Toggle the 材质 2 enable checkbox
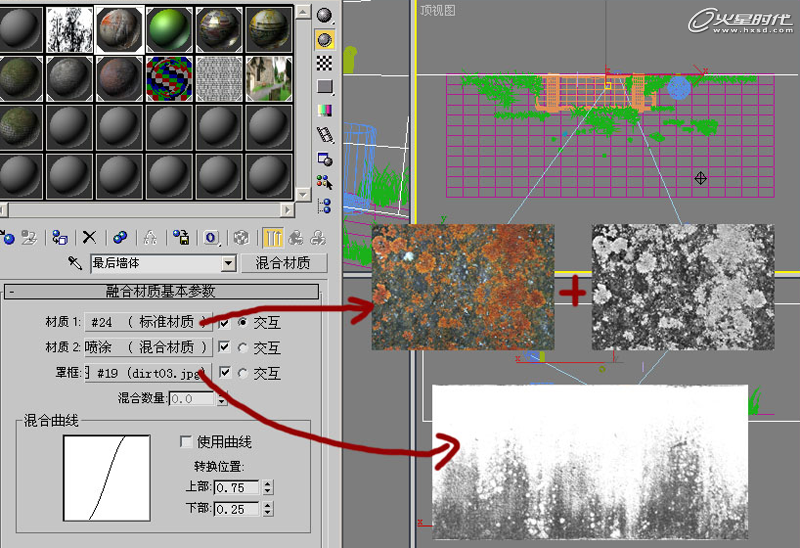The height and width of the screenshot is (548, 800). click(224, 347)
